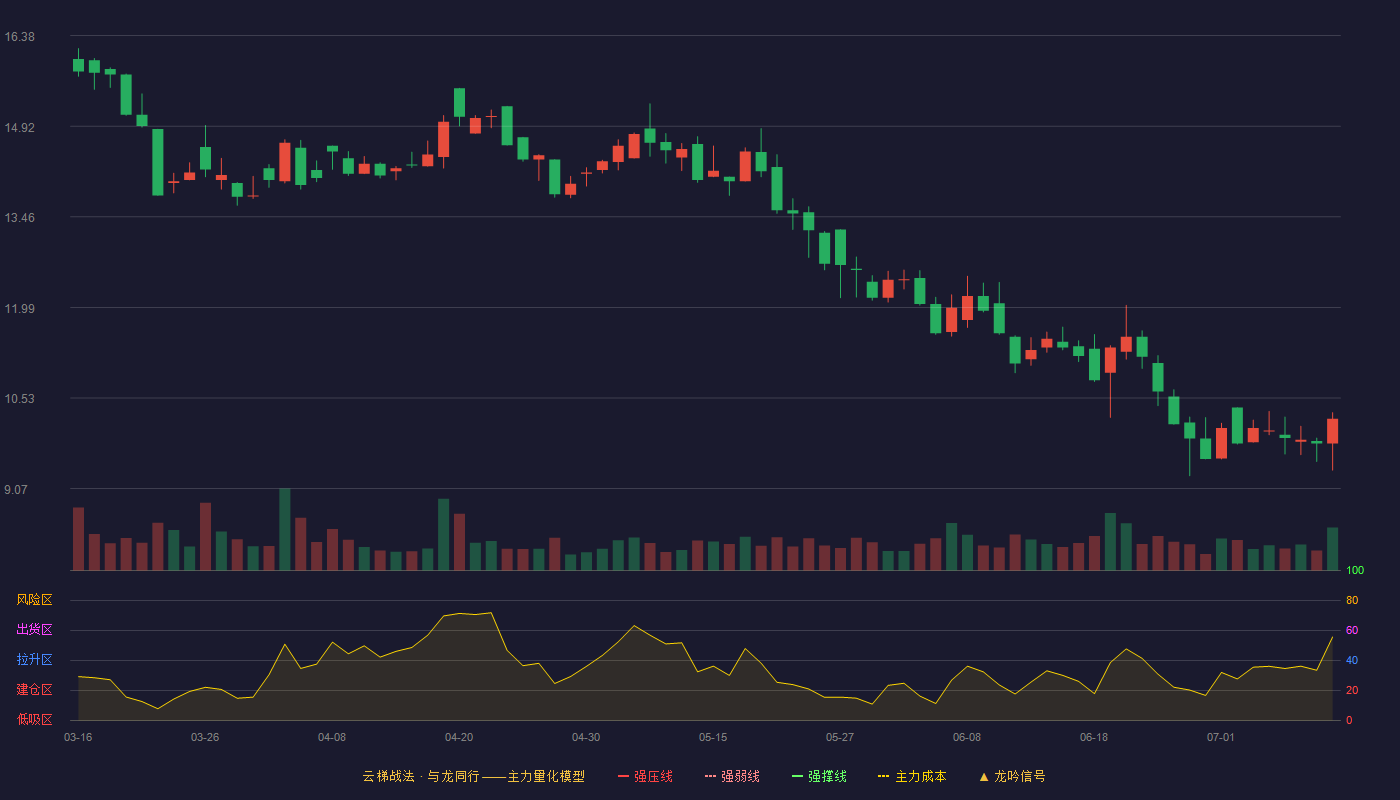
Task: Click the green 强撑线 legend line marker
Action: (797, 776)
